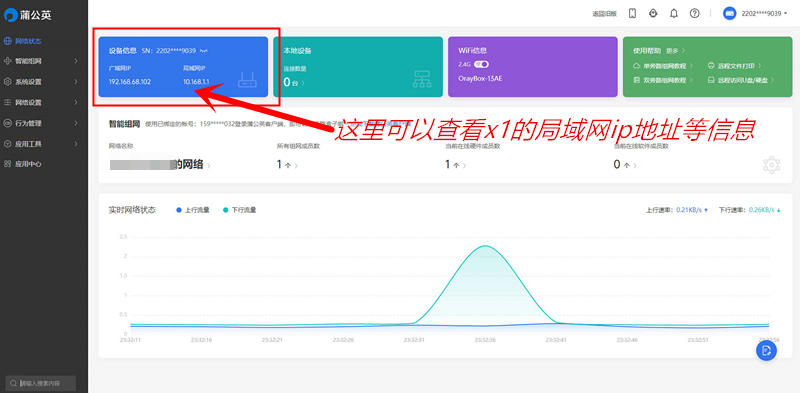Open 智能组网 settings gear icon
This screenshot has width=800, height=393.
coord(771,165)
